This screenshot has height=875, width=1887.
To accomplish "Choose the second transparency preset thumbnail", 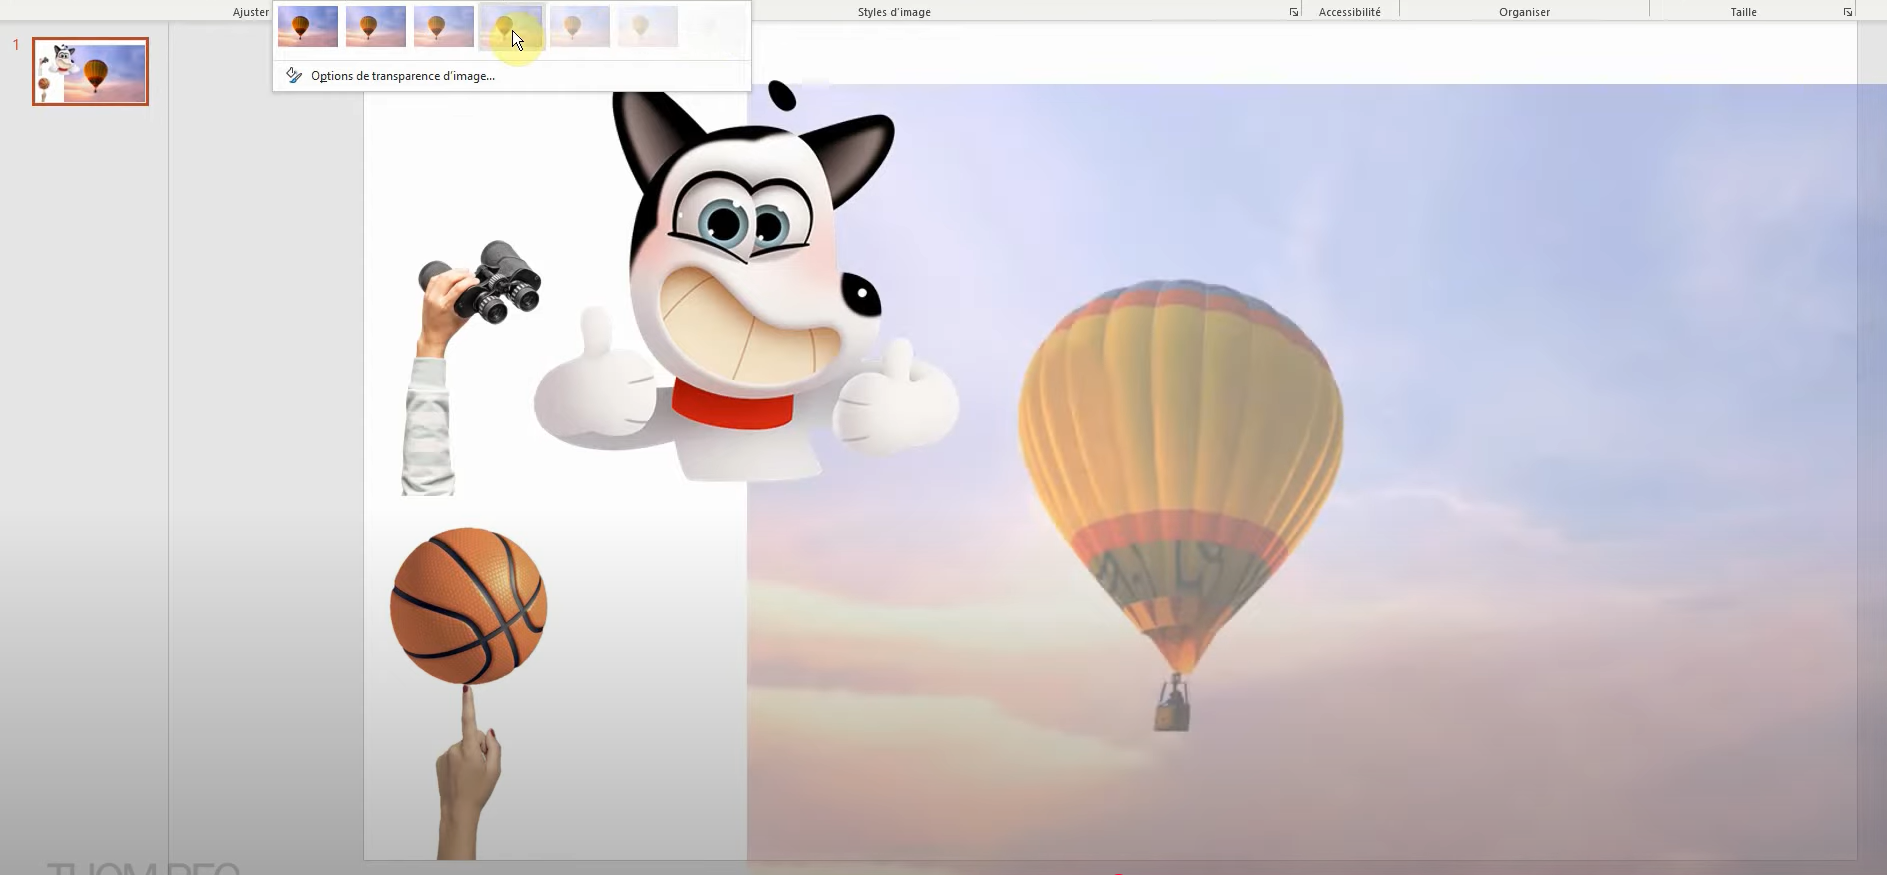I will coord(376,26).
